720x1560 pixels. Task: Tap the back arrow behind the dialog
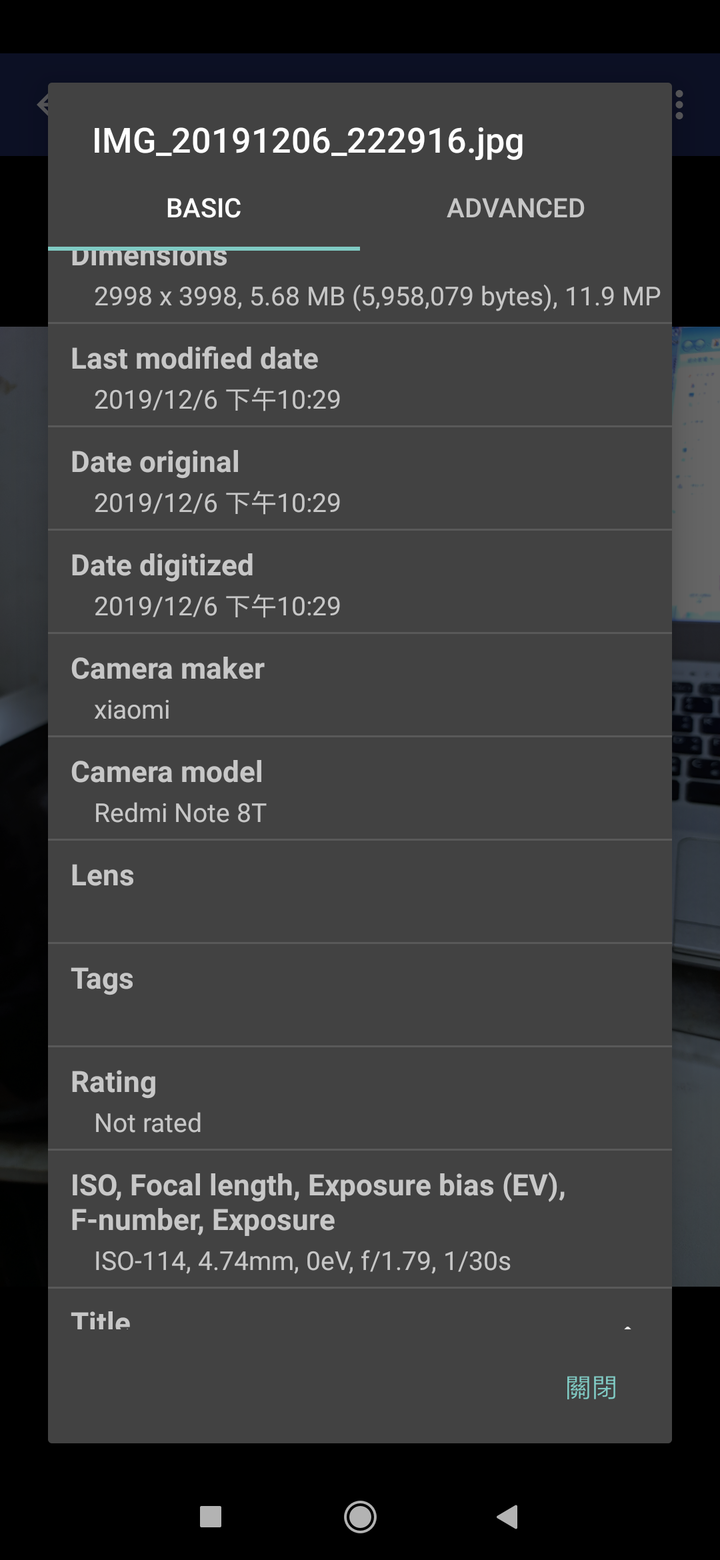[43, 105]
